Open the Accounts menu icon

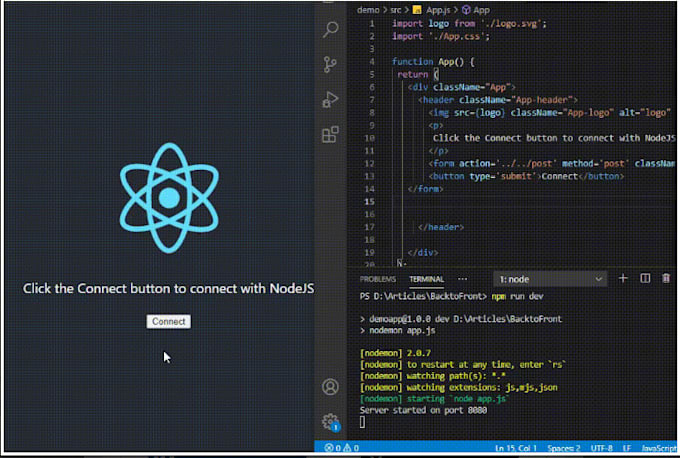pyautogui.click(x=330, y=386)
